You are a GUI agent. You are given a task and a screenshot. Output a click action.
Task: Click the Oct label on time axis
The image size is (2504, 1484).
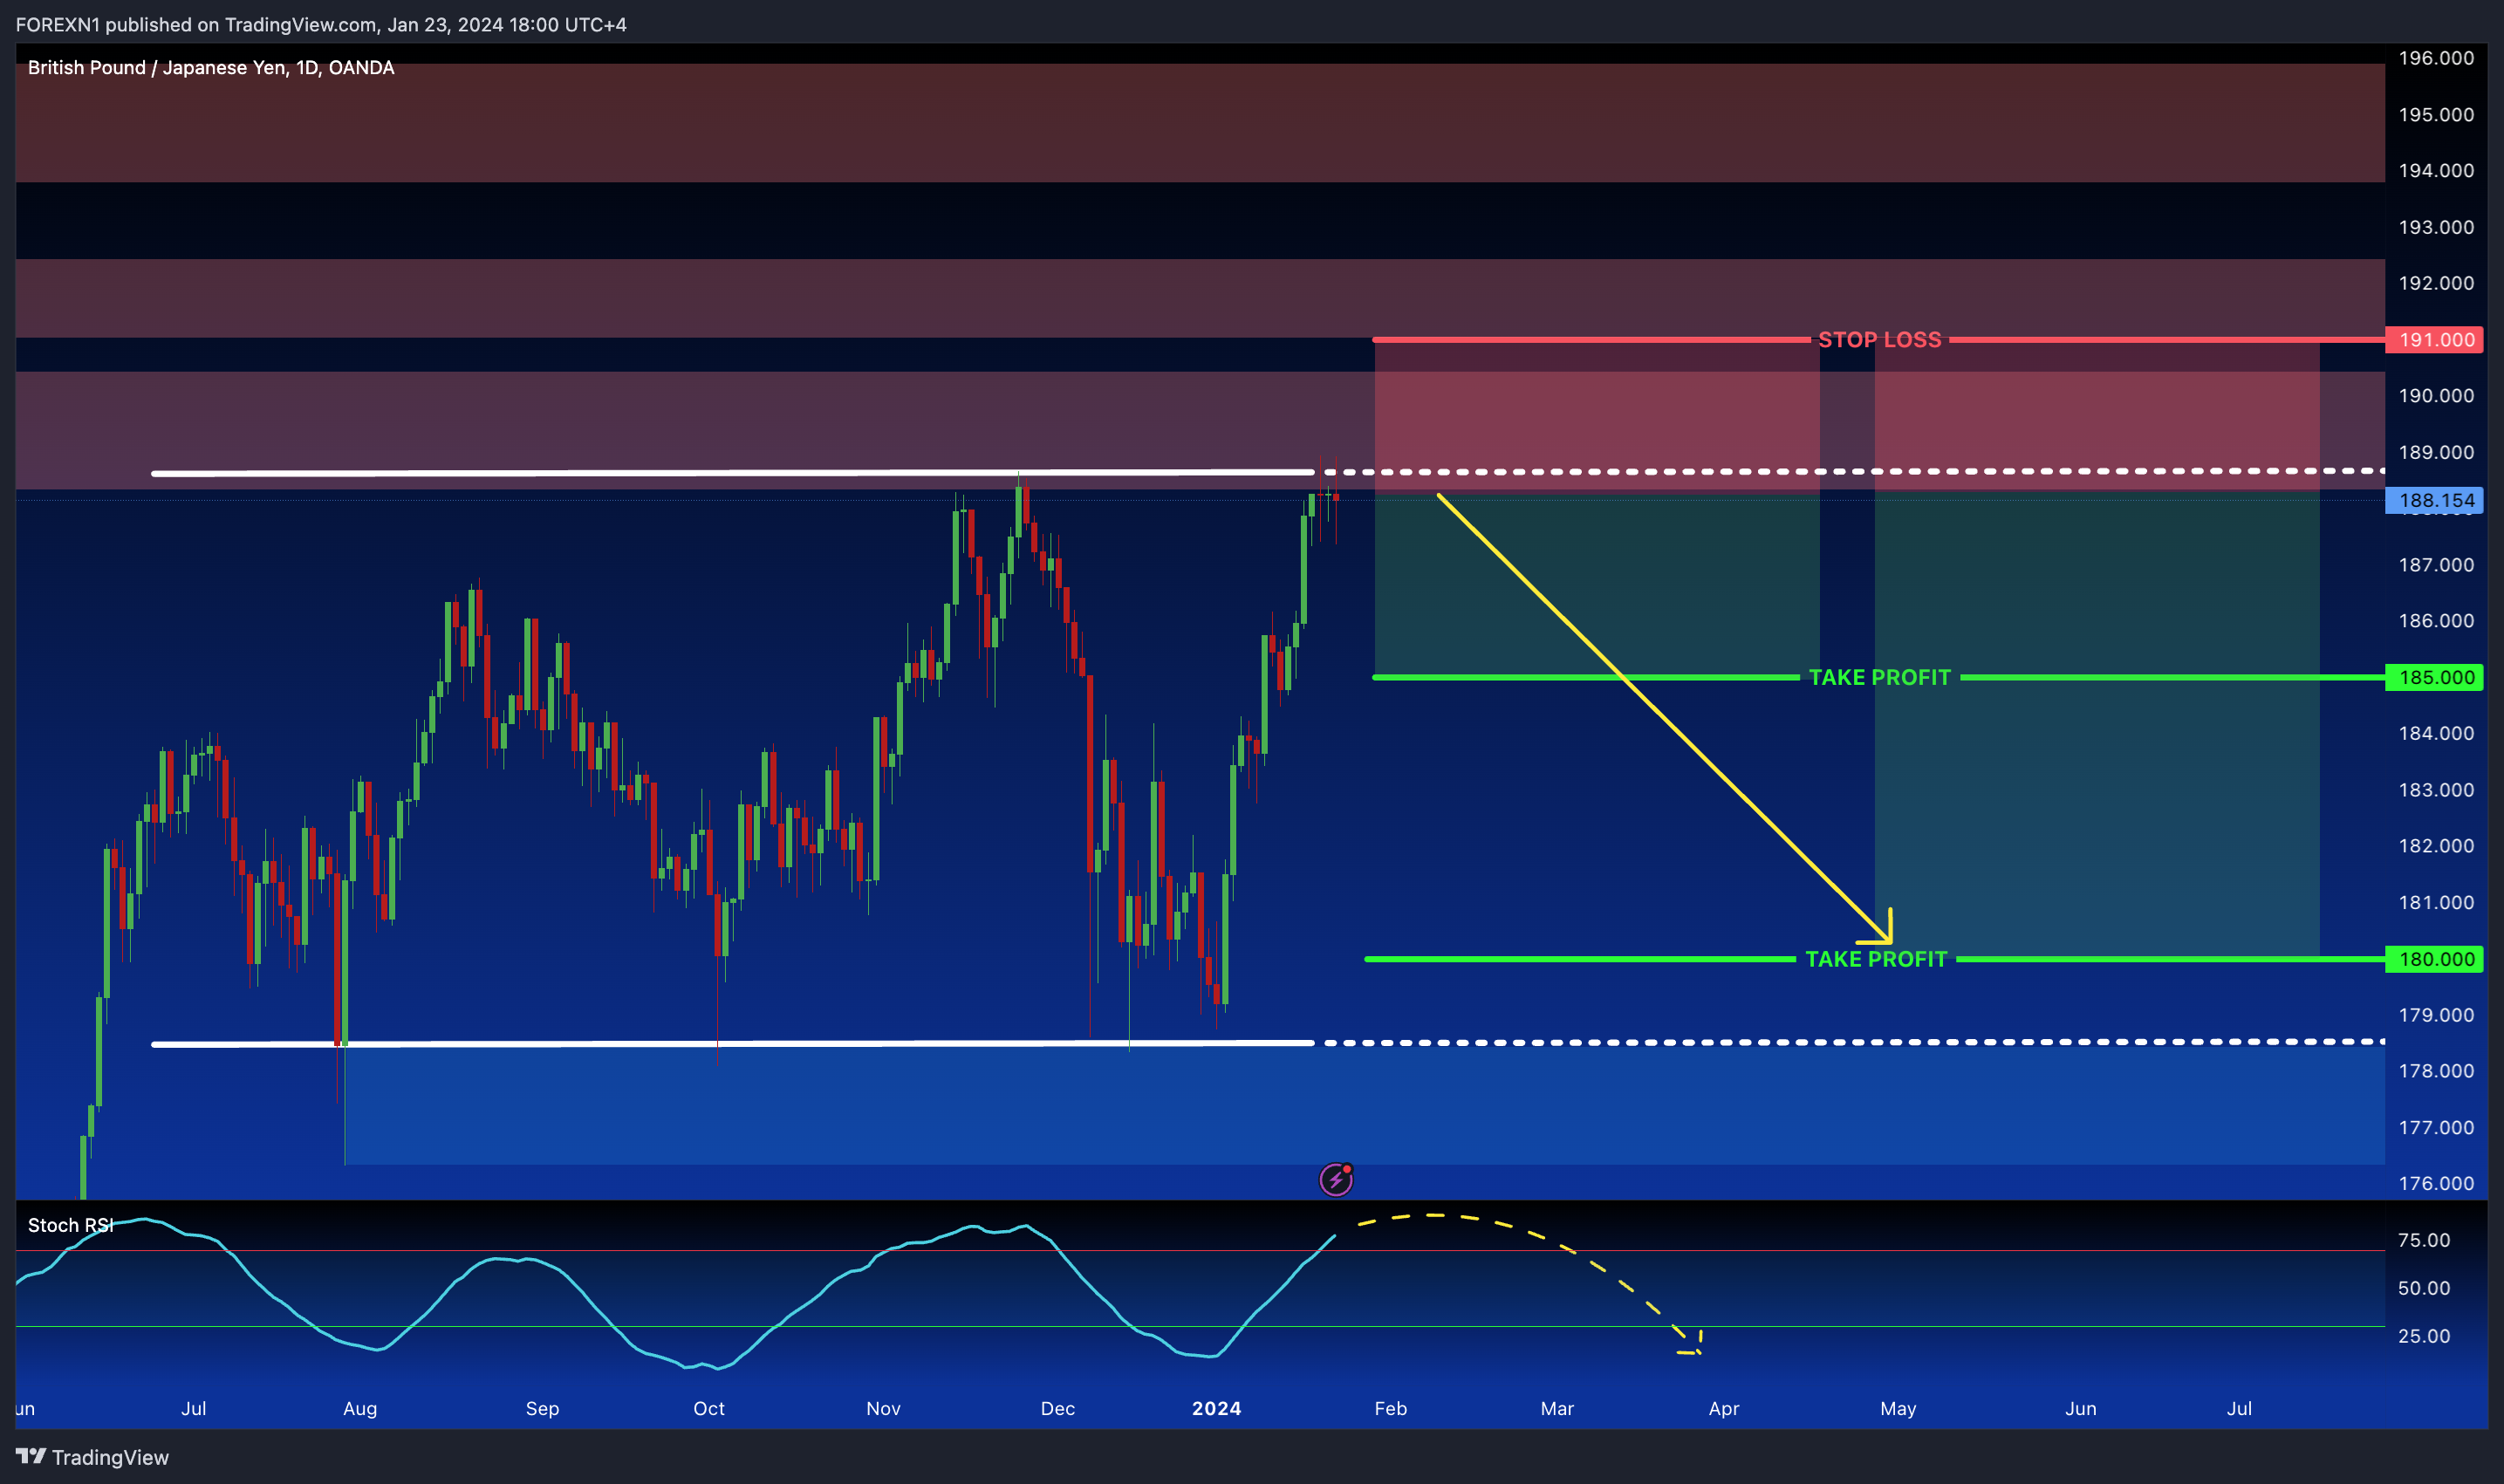[x=709, y=1408]
